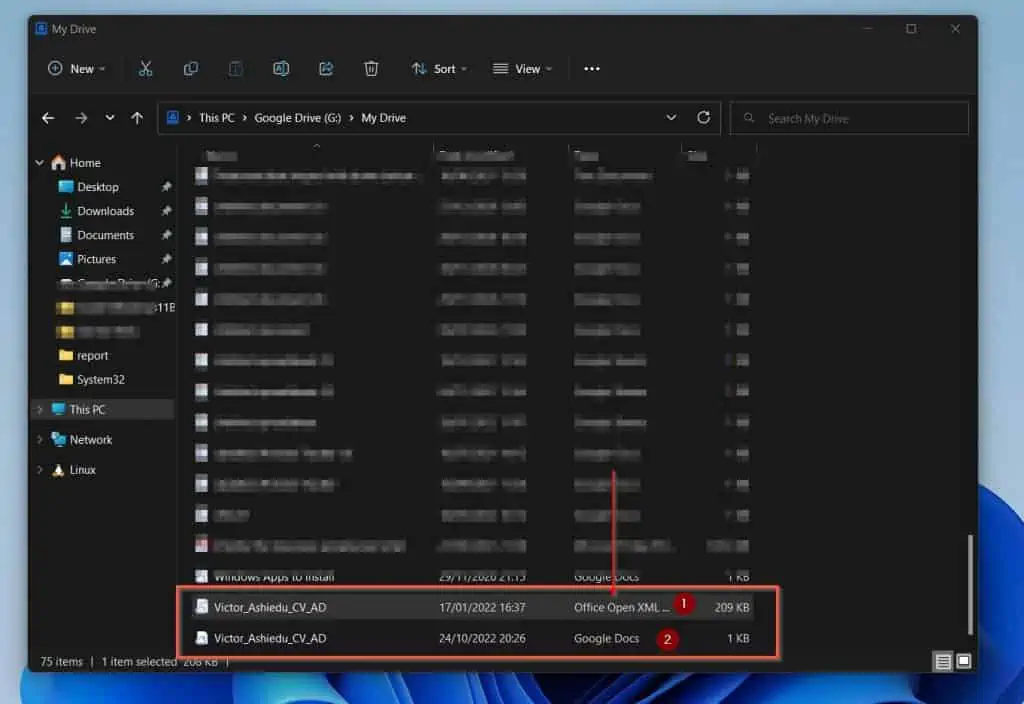
Task: Go forward with the right arrow
Action: [81, 118]
